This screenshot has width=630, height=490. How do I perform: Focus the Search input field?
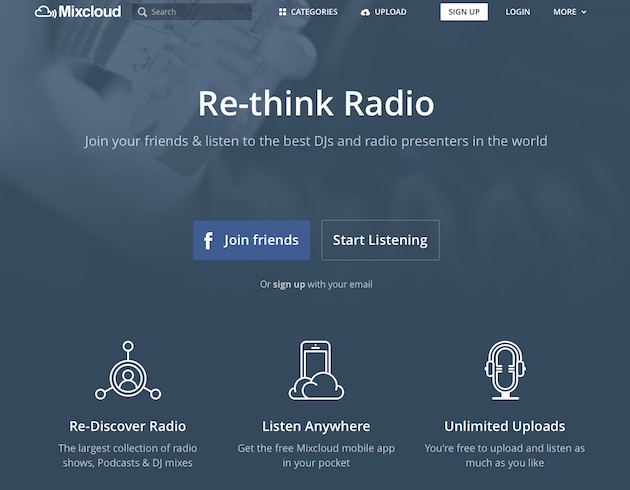192,12
